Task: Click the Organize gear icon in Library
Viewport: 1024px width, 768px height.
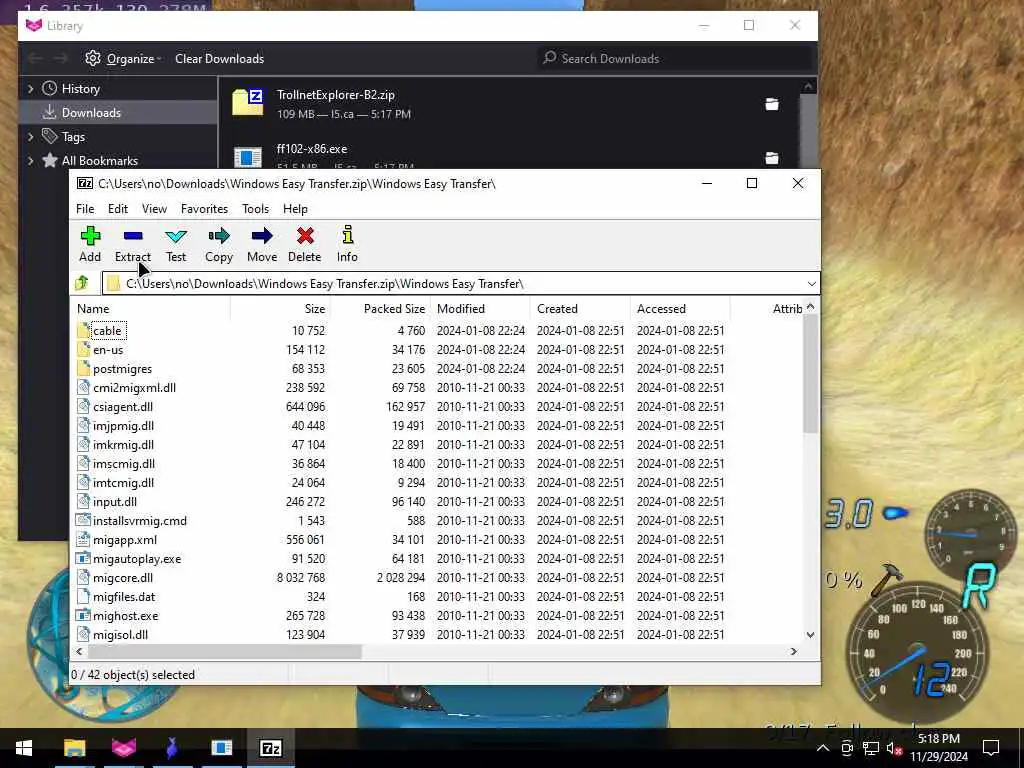Action: coord(93,58)
